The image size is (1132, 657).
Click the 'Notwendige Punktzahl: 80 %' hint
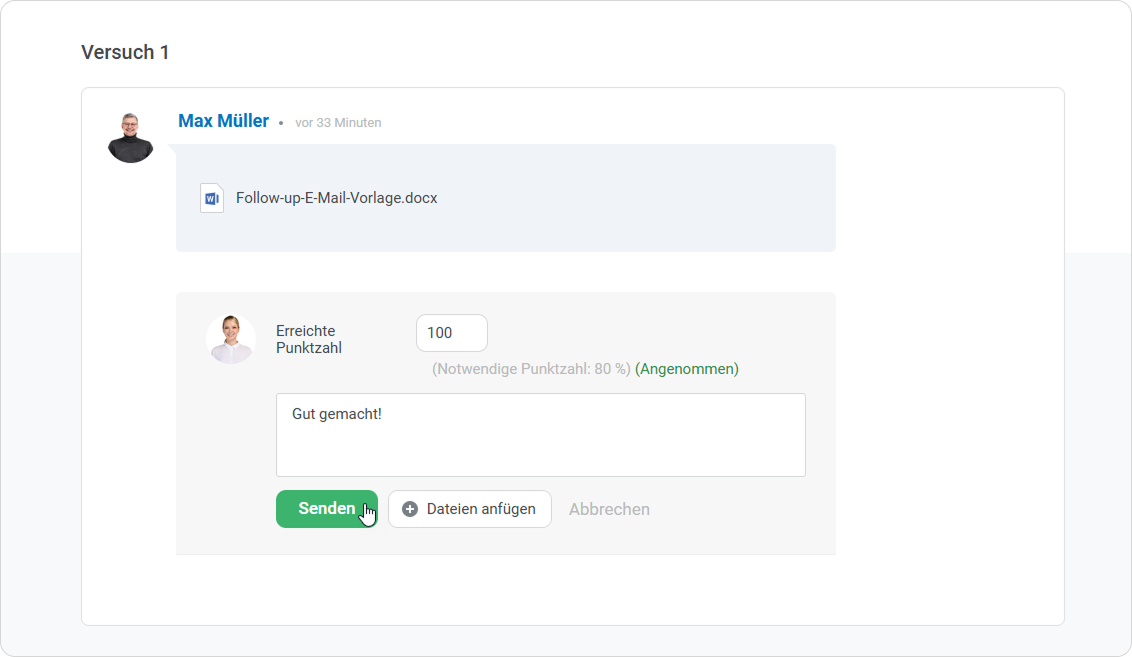point(531,369)
